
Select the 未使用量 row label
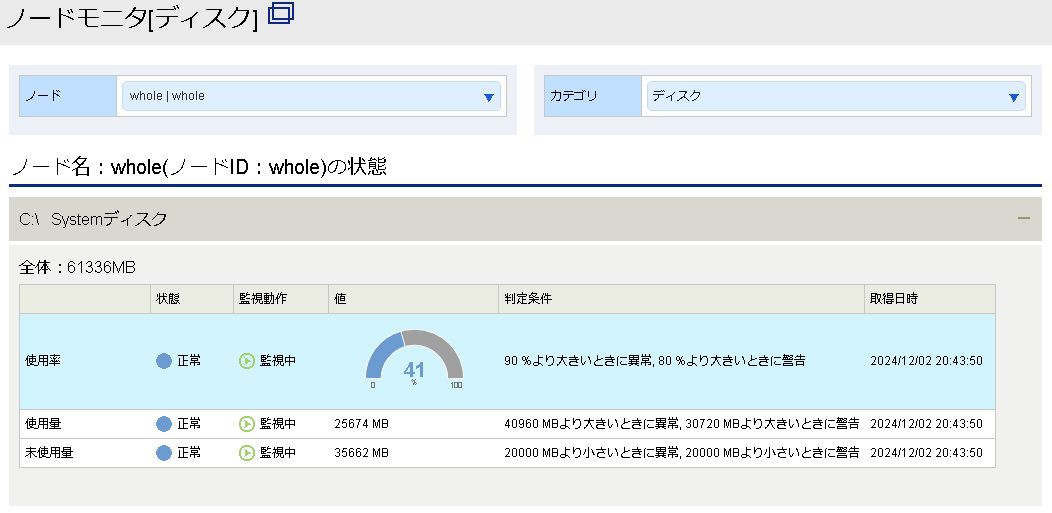coord(49,453)
